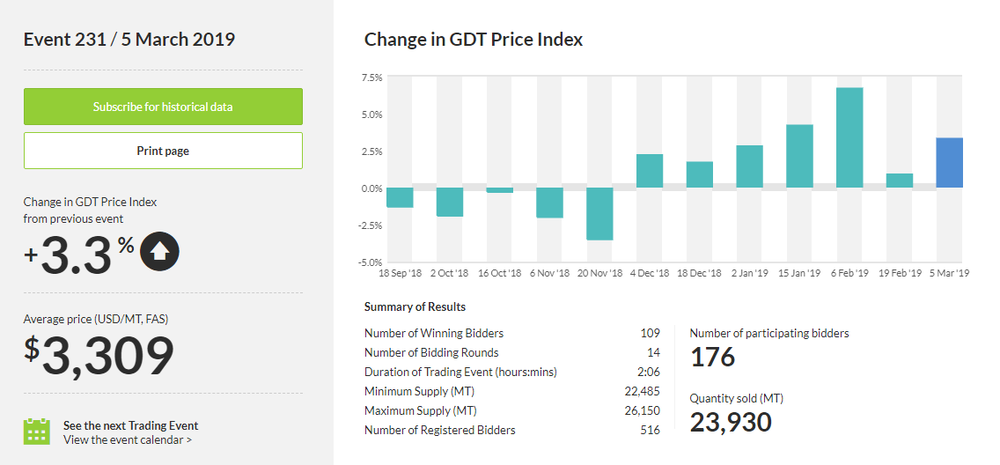
Task: Select the 18 Dec '18 chart bar
Action: 699,175
